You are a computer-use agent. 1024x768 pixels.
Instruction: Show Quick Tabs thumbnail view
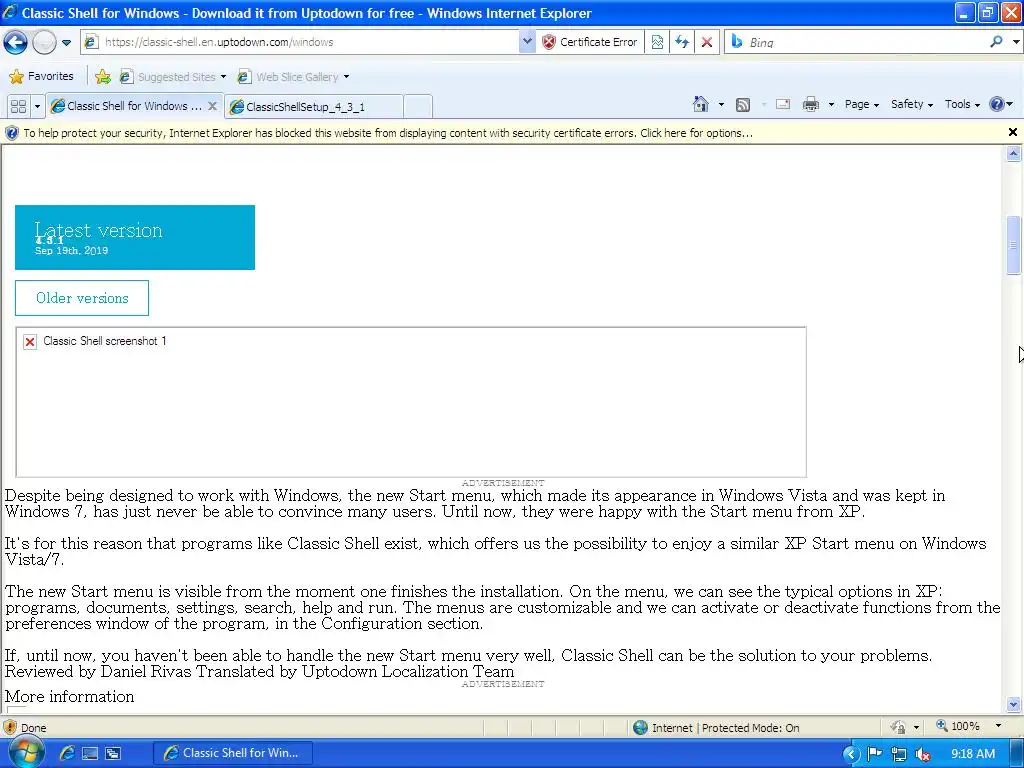click(x=18, y=106)
